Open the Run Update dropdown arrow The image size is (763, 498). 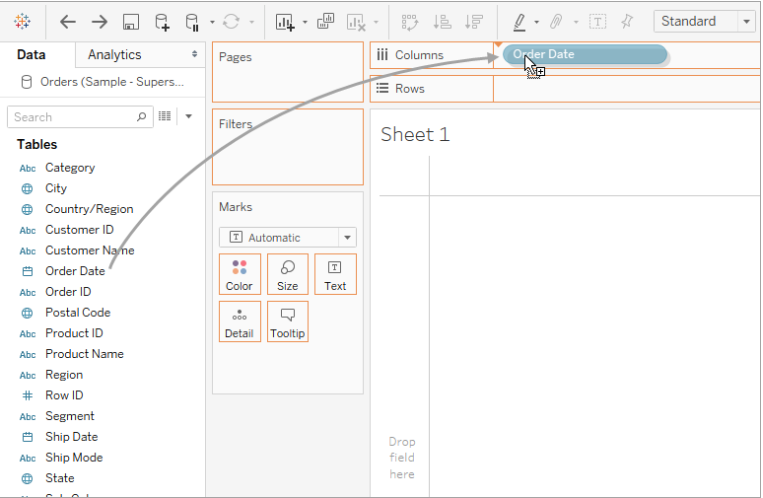pos(252,22)
